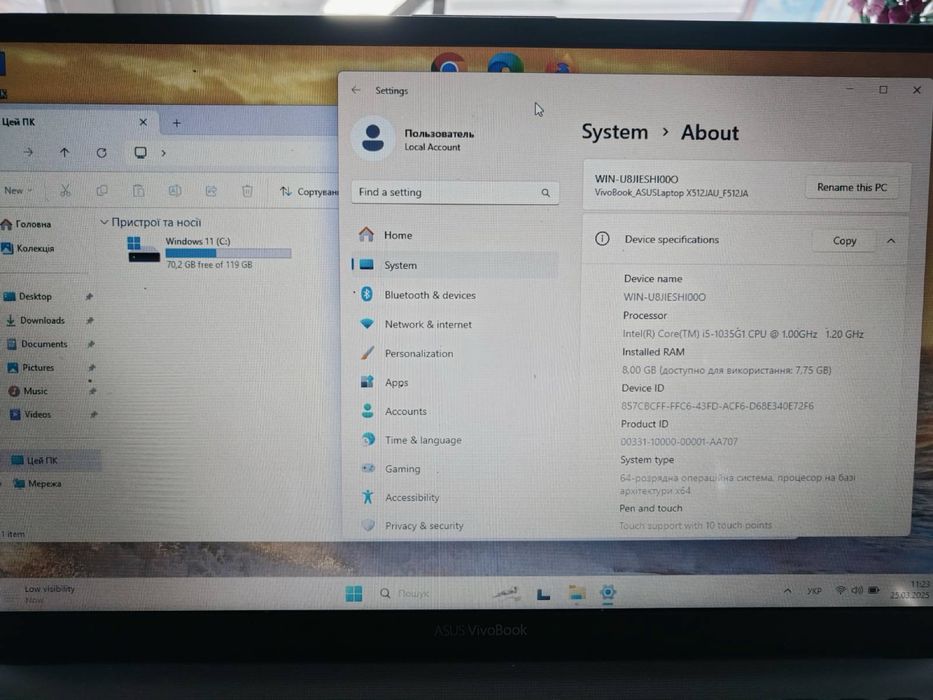Viewport: 933px width, 700px height.
Task: Click the System breadcrumb link
Action: (x=614, y=132)
